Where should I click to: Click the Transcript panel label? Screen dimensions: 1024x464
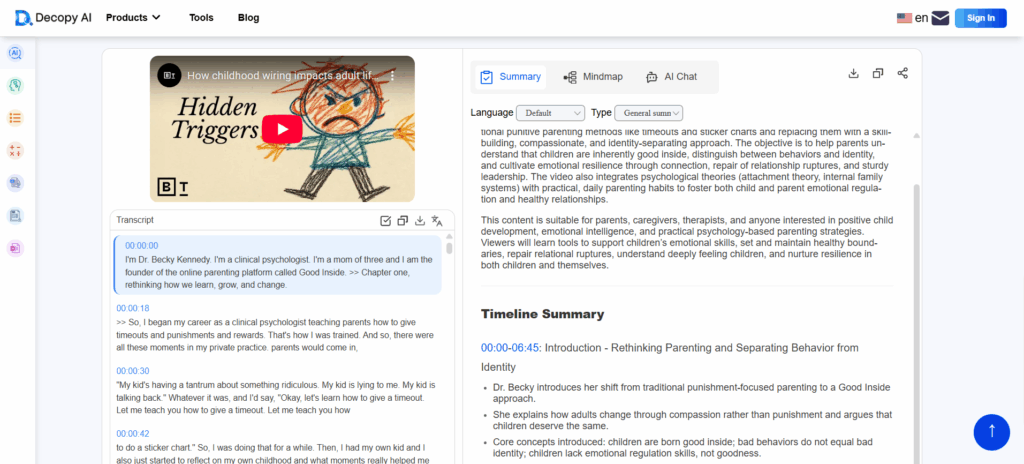click(135, 220)
